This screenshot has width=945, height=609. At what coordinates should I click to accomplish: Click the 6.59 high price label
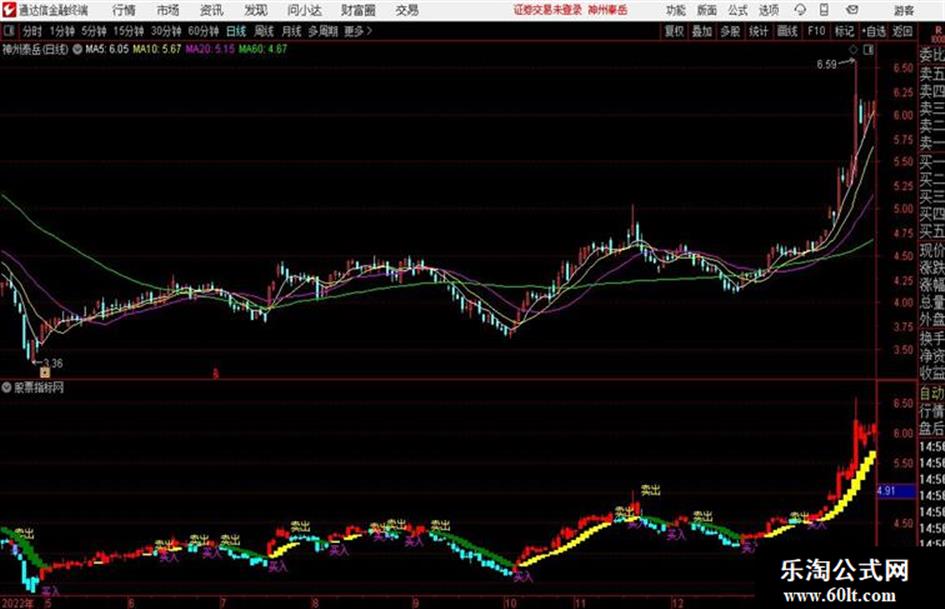tap(827, 65)
